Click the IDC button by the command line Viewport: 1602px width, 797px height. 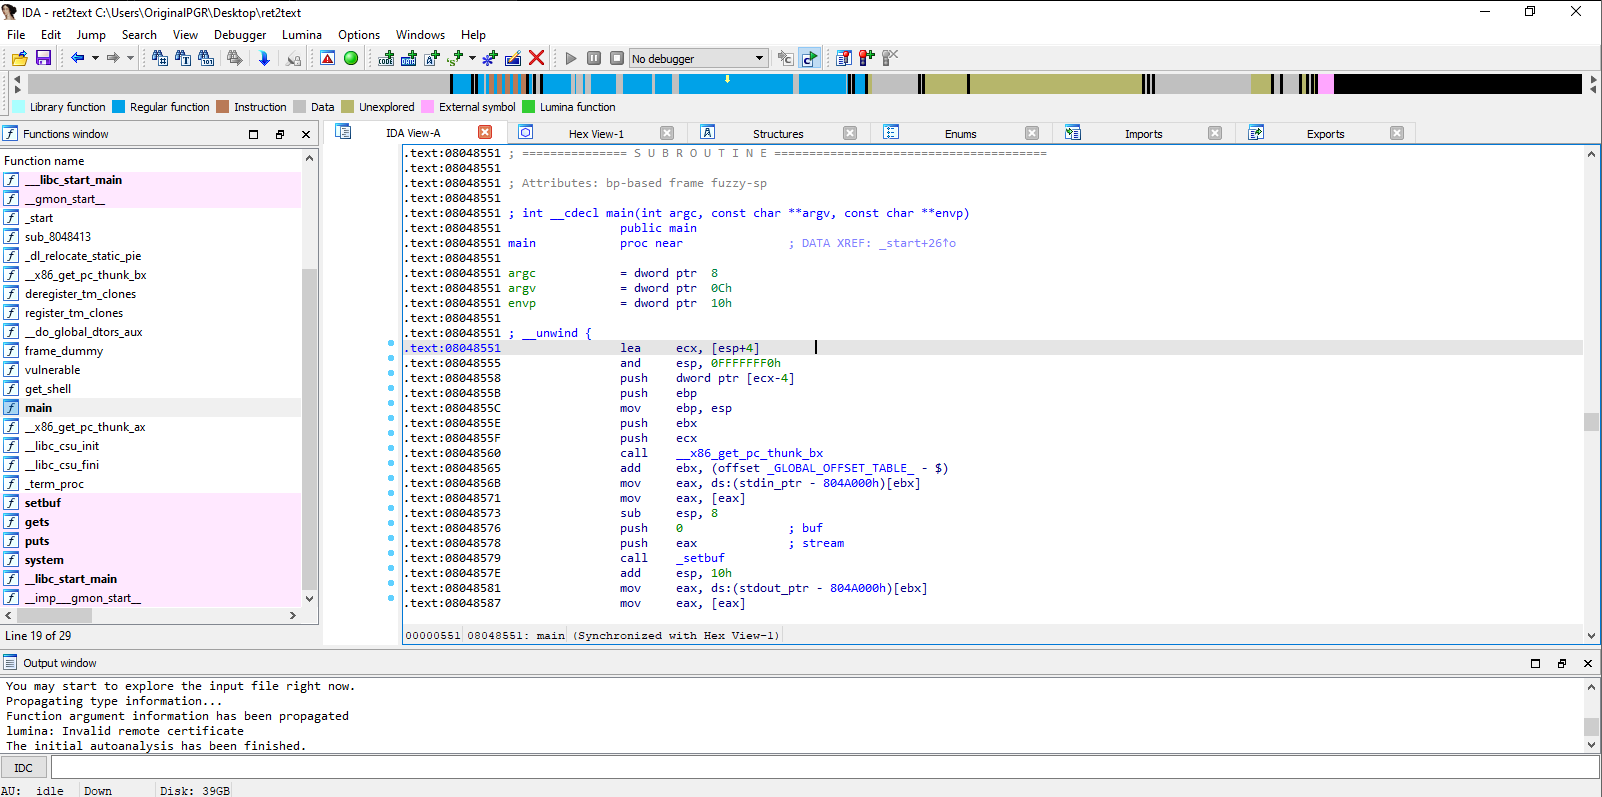point(24,768)
